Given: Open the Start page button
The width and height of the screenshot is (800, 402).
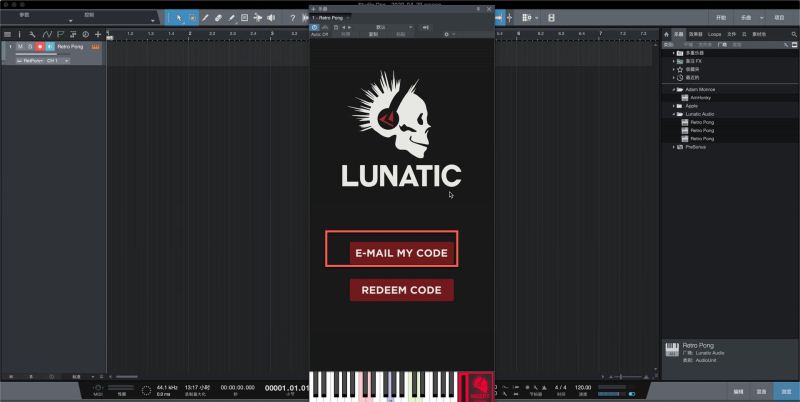Looking at the screenshot, I should pyautogui.click(x=720, y=17).
